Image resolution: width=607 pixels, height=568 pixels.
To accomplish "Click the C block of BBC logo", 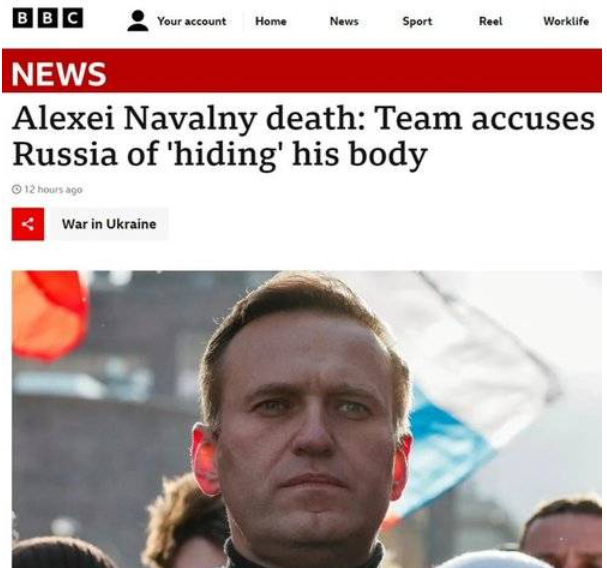I will pyautogui.click(x=73, y=18).
